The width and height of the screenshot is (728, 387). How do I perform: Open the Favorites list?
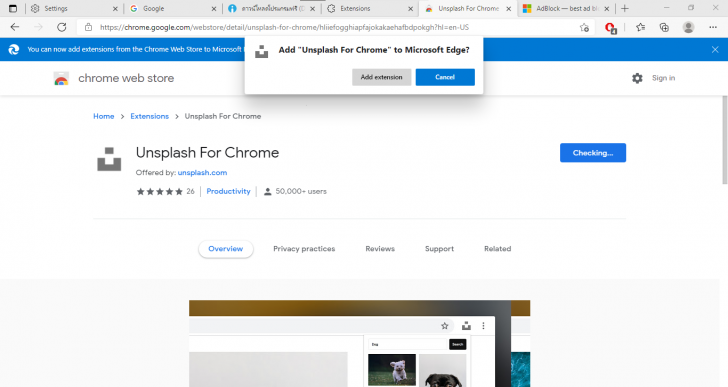(x=640, y=27)
